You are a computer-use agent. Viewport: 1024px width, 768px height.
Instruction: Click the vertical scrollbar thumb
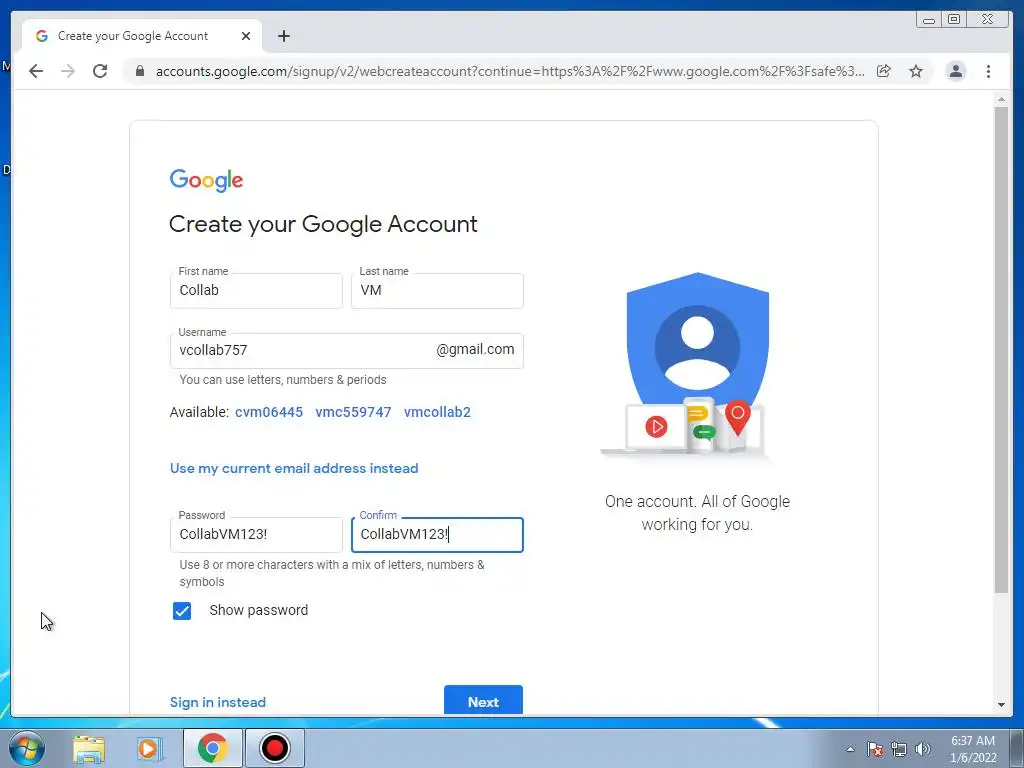(x=1001, y=350)
